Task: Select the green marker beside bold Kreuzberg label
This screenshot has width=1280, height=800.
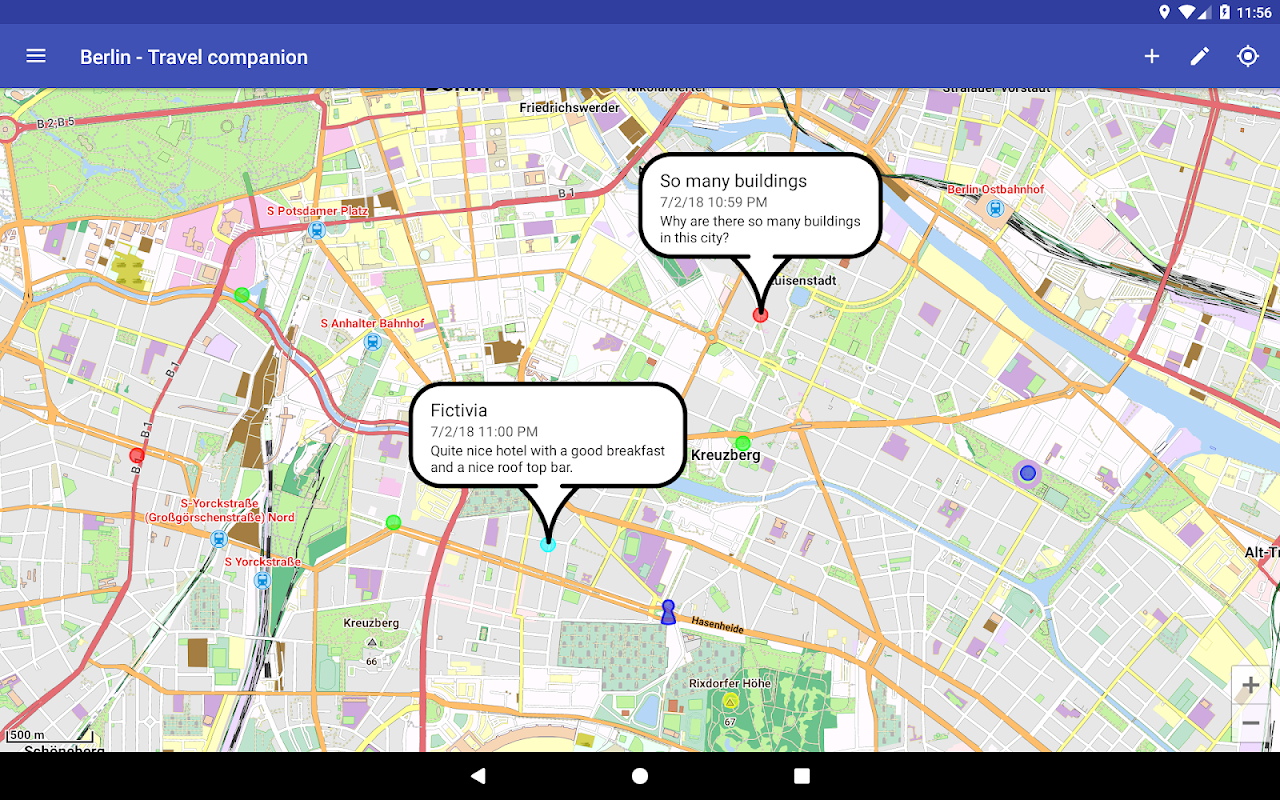Action: point(742,443)
